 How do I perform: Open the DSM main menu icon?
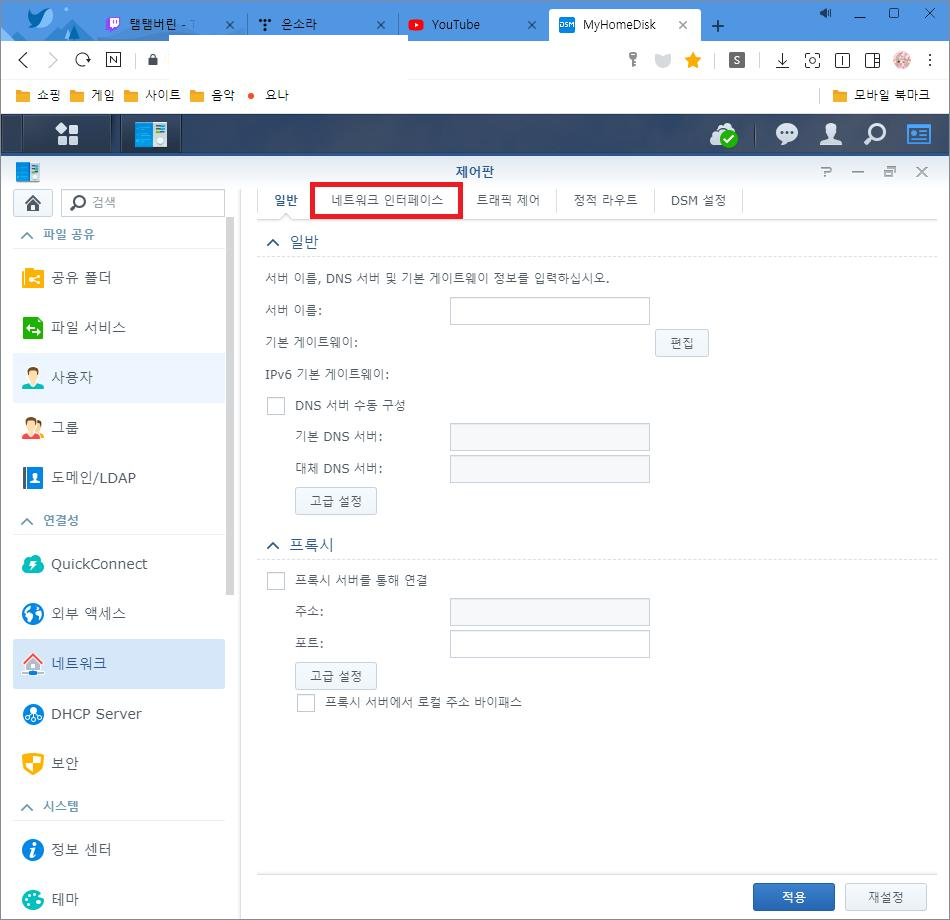click(66, 134)
